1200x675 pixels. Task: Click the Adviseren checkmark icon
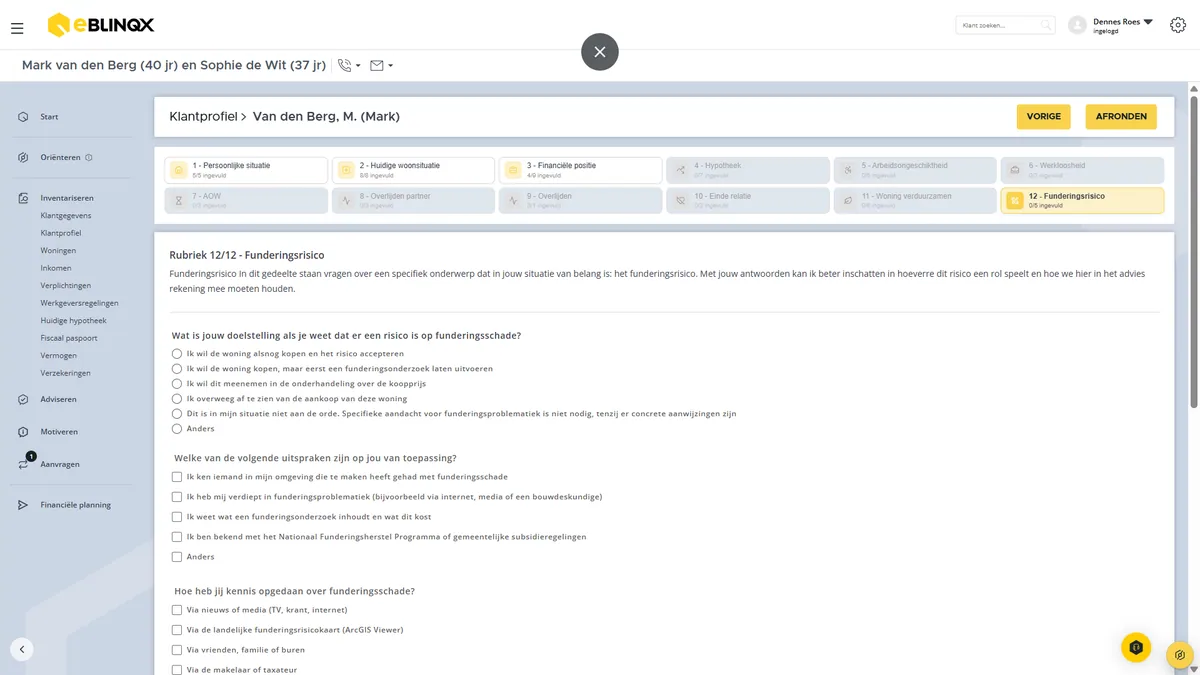coord(23,400)
